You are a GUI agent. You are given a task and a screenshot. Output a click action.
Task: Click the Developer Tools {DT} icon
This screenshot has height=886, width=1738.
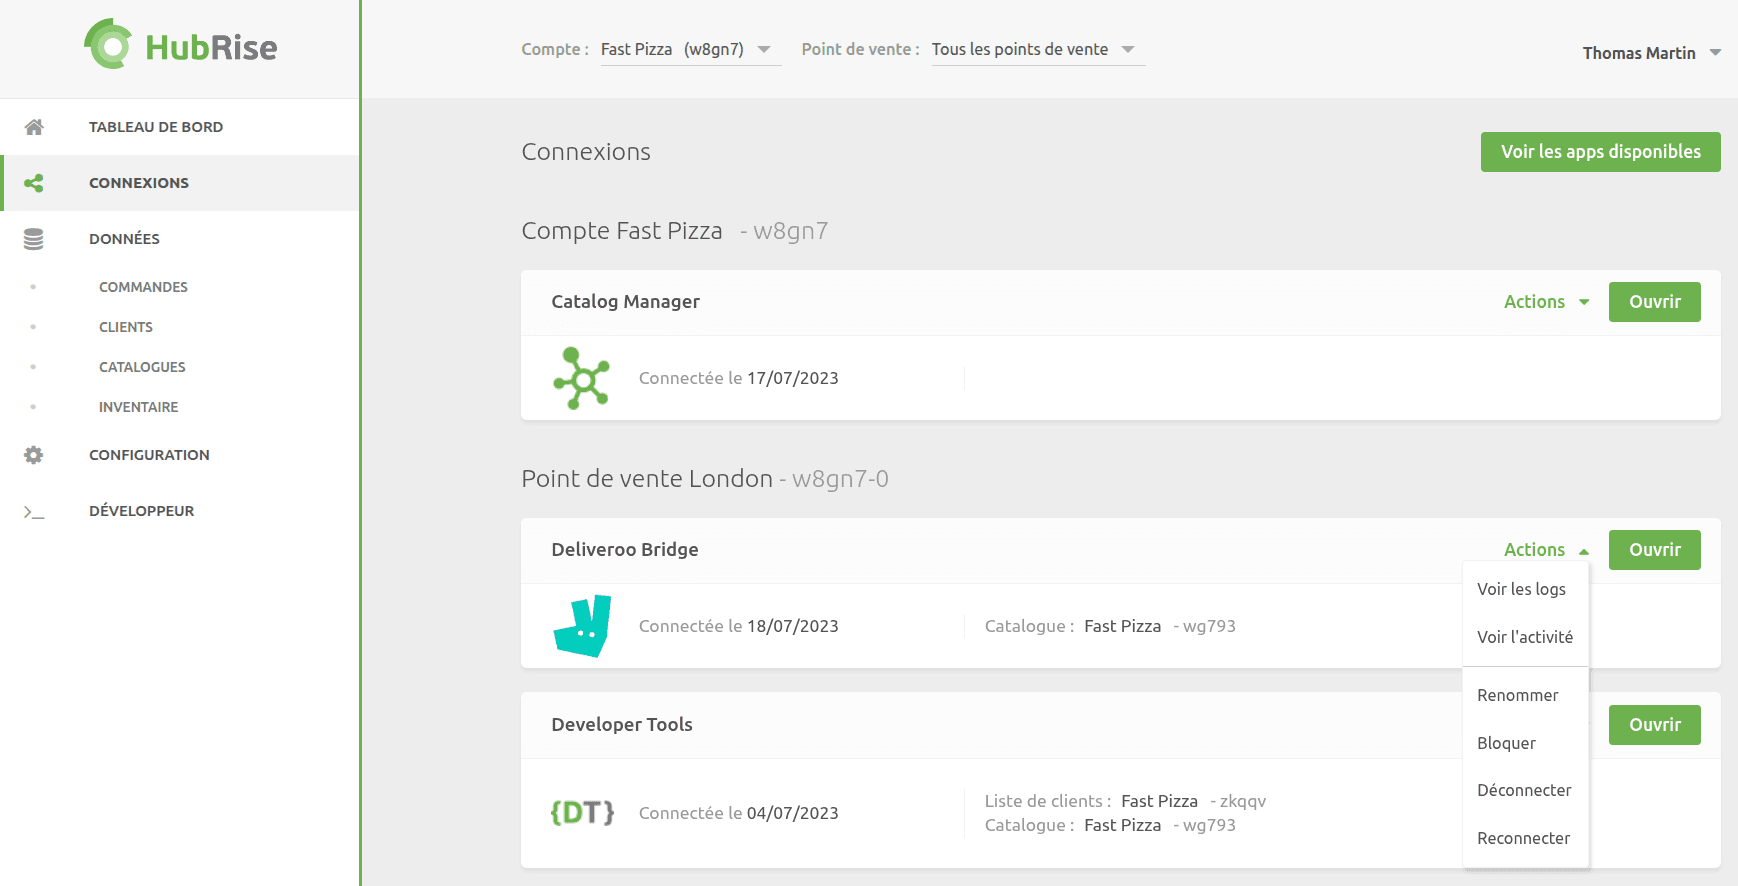tap(582, 812)
